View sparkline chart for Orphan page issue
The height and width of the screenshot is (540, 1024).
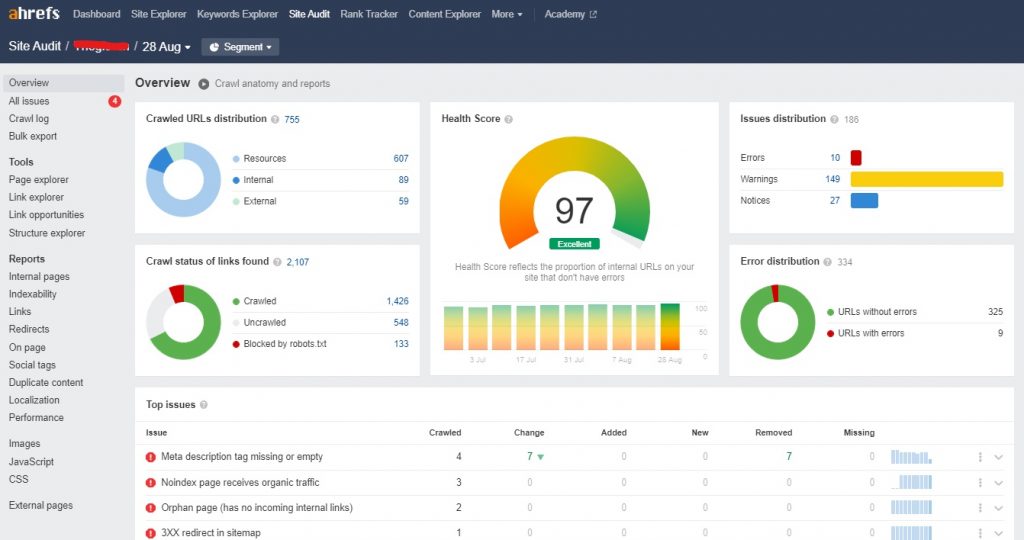(x=911, y=507)
